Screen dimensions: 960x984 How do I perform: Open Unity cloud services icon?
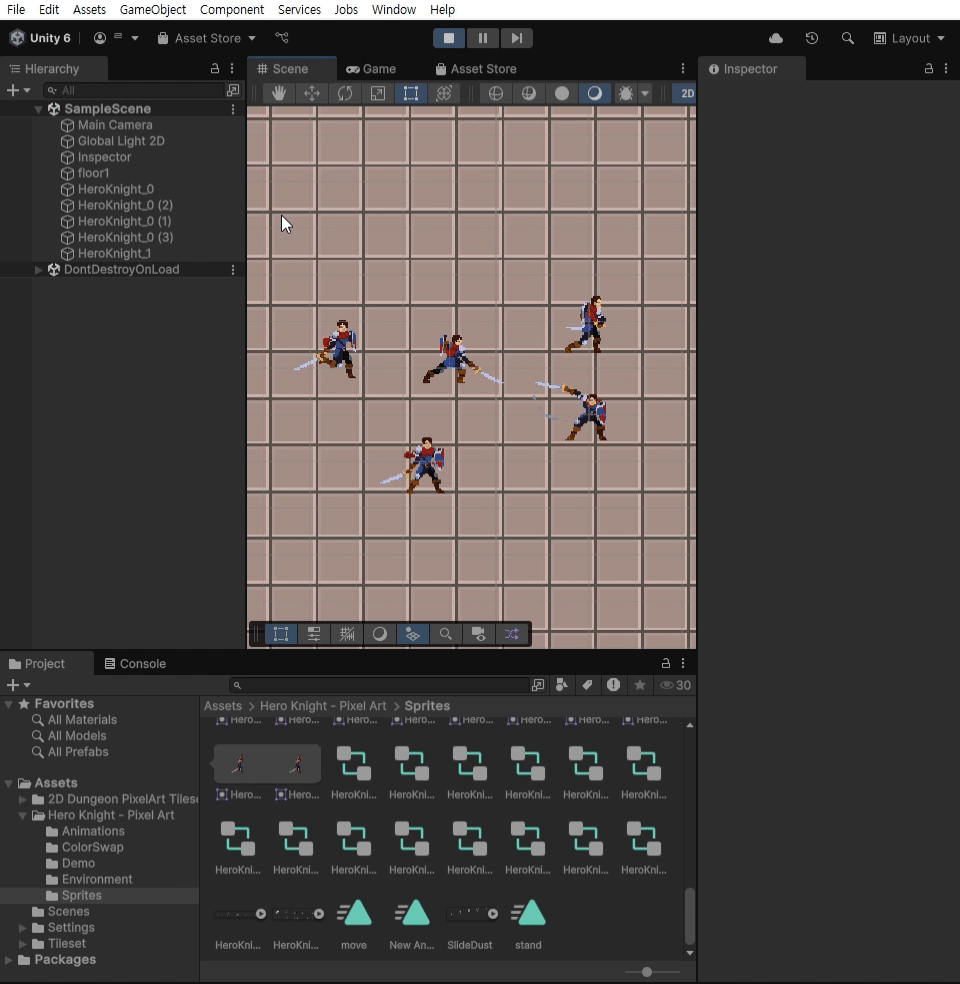[x=776, y=38]
